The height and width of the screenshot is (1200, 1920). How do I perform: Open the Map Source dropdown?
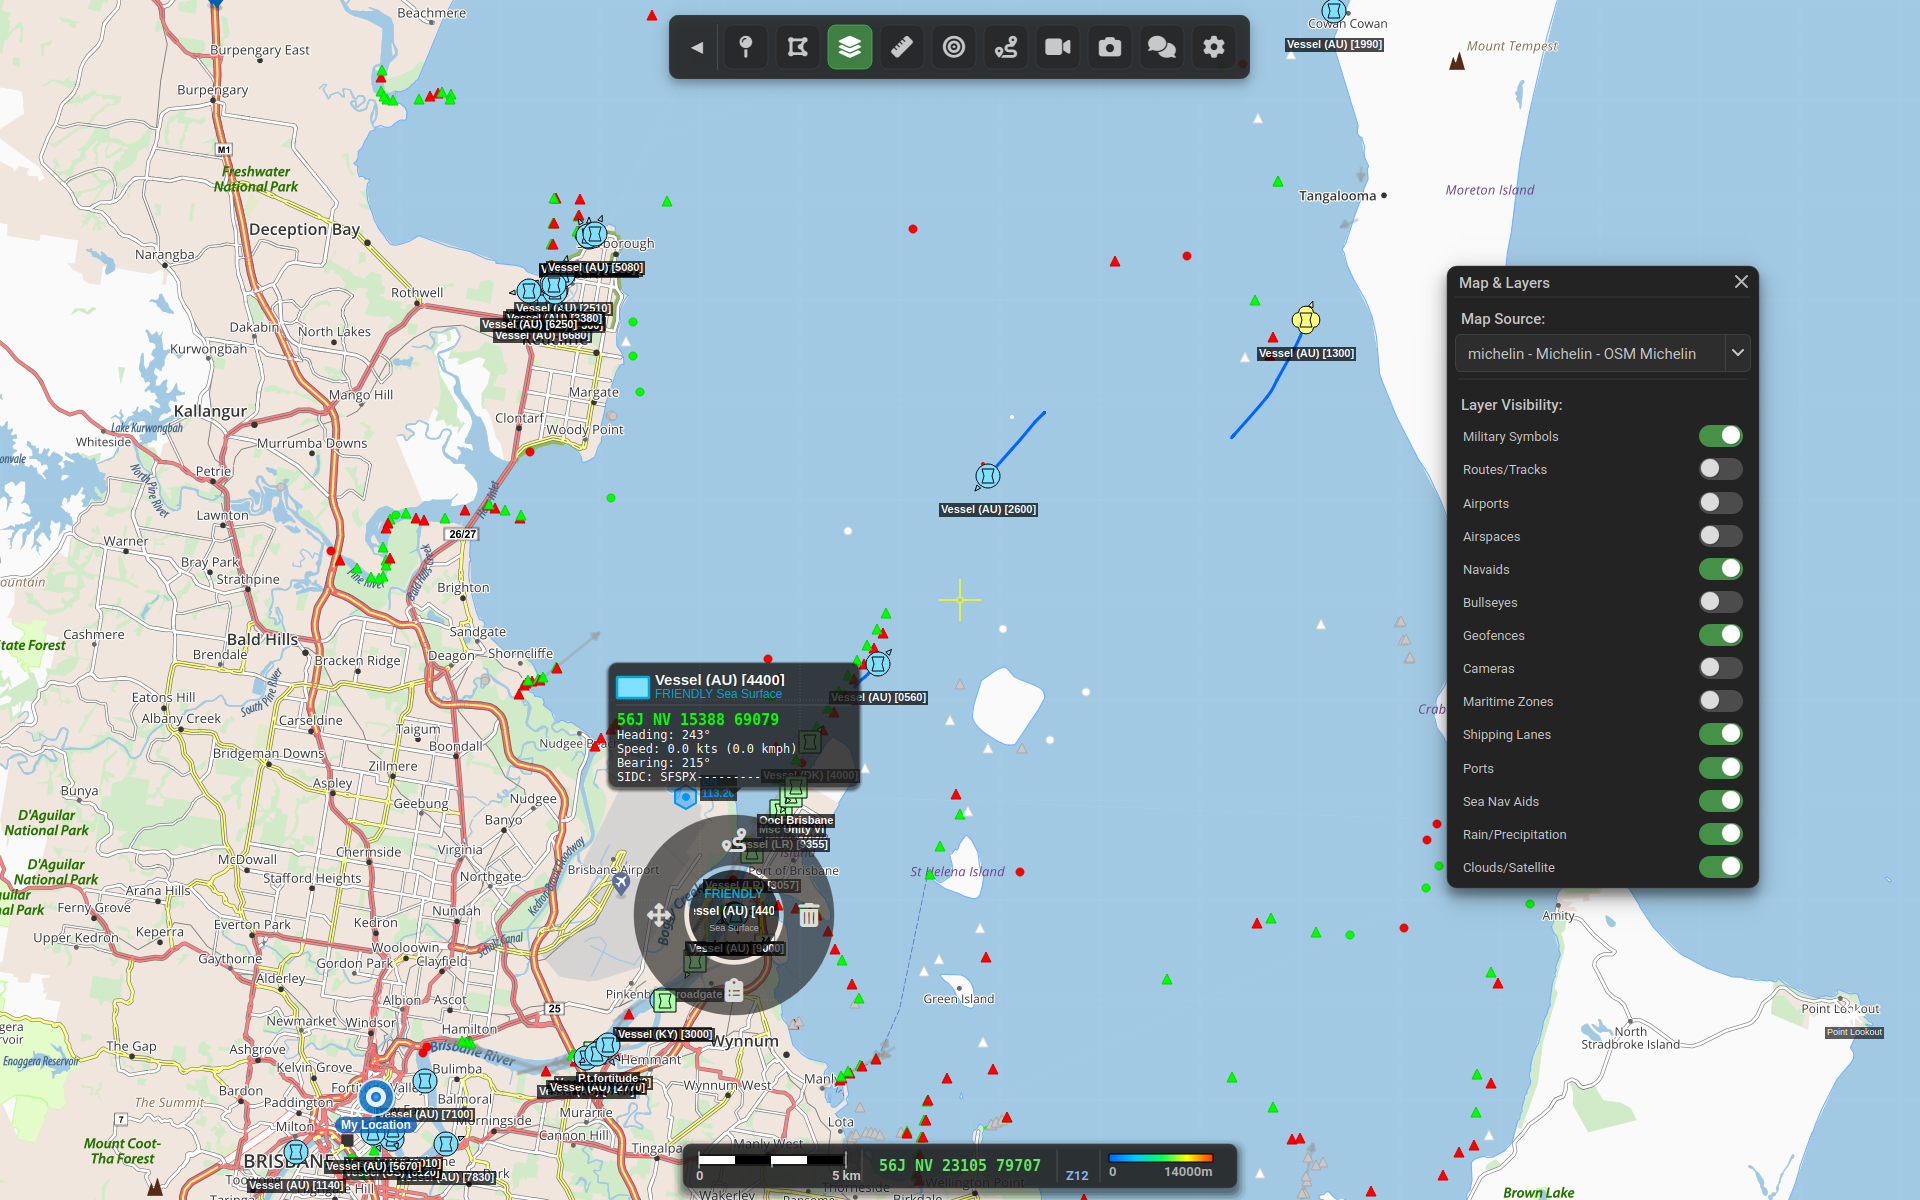point(1603,353)
